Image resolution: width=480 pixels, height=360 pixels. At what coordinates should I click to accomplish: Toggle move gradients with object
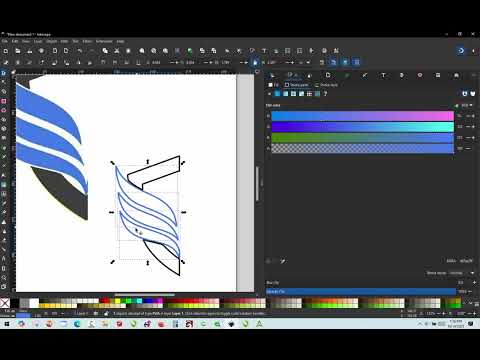345,62
